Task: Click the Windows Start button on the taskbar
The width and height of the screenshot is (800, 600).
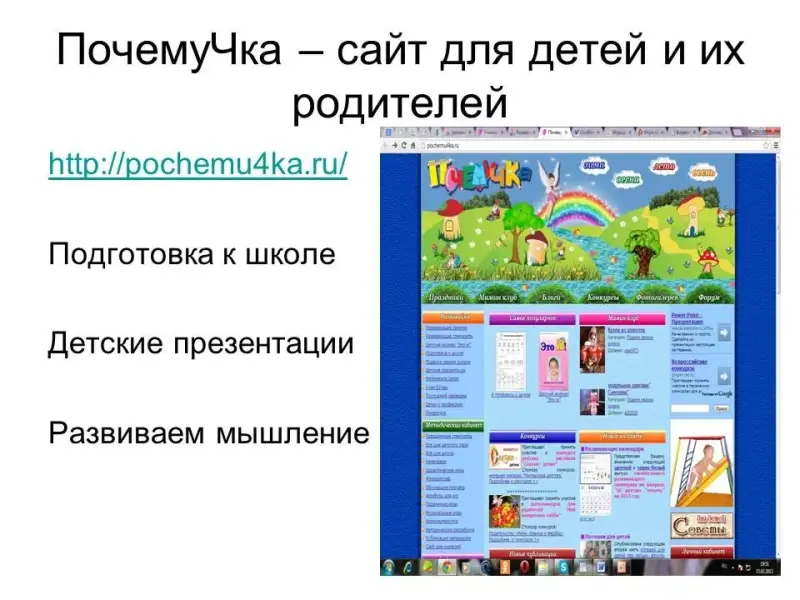Action: click(x=389, y=567)
